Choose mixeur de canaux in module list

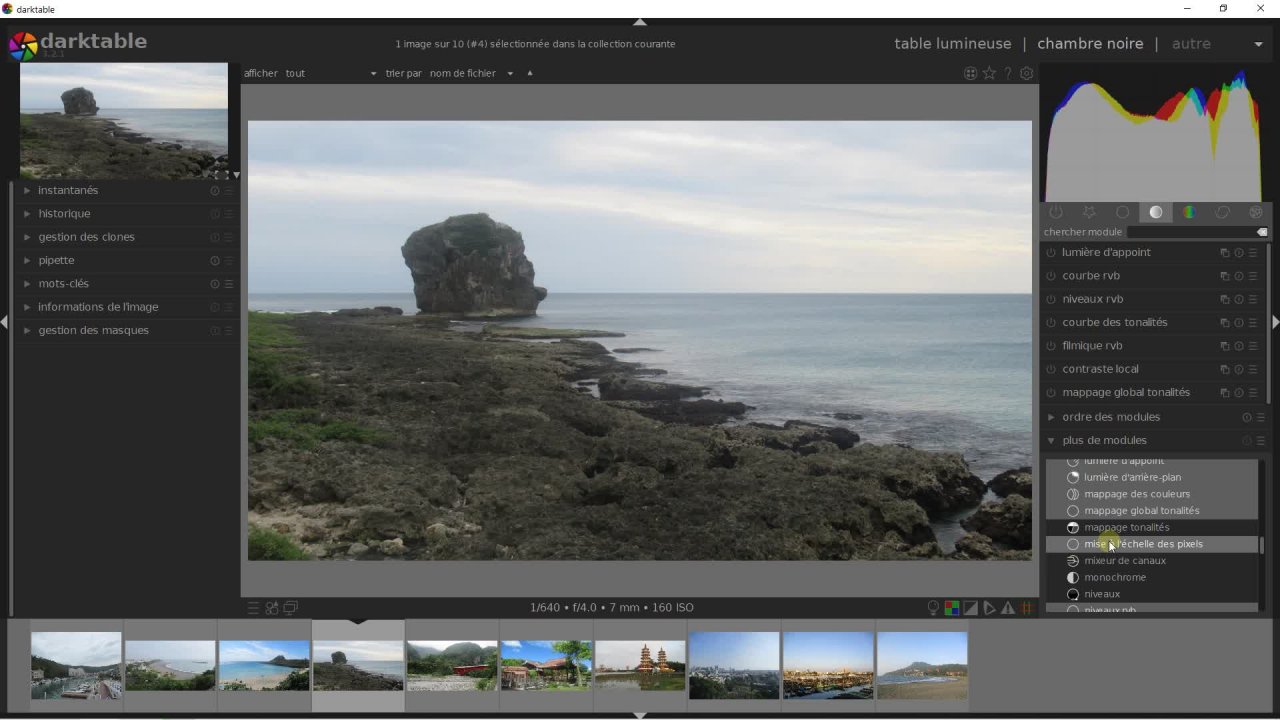pos(1124,561)
